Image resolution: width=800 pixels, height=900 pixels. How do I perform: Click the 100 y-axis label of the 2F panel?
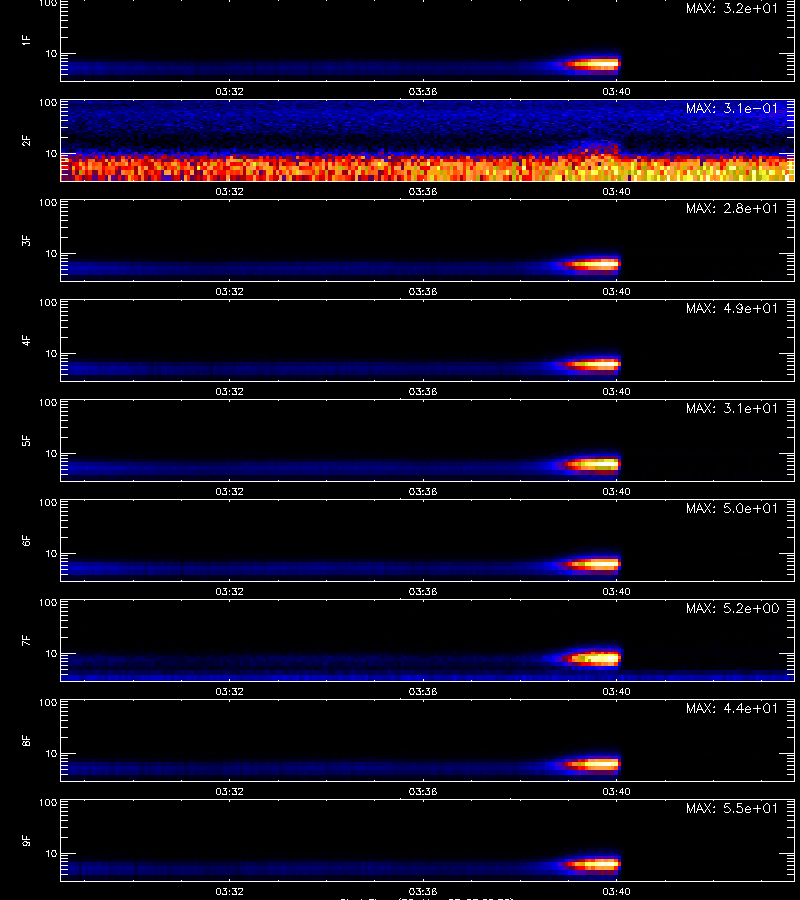click(48, 103)
